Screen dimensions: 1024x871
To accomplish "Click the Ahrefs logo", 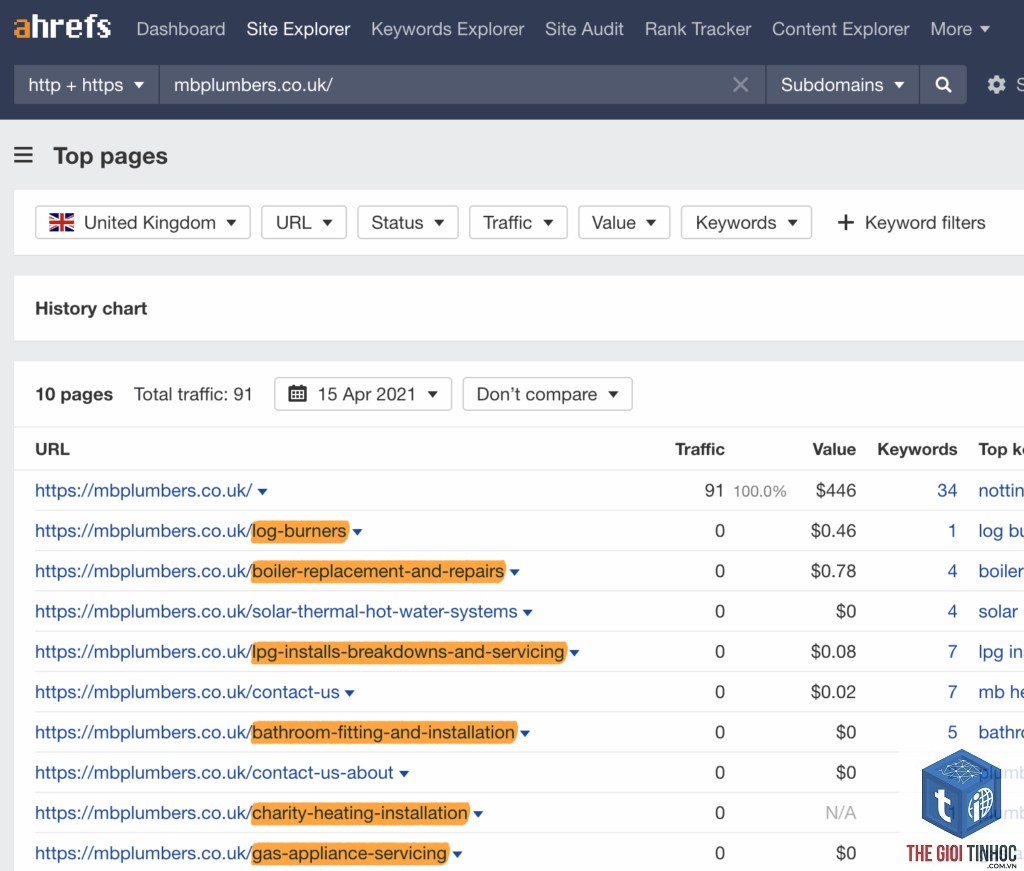I will tap(62, 27).
